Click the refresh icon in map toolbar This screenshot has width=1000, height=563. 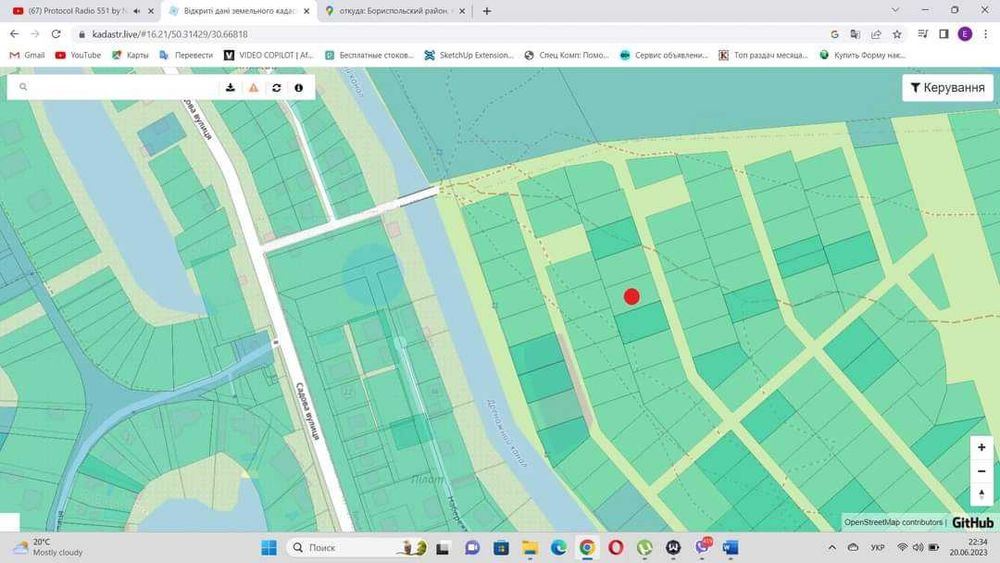click(x=276, y=87)
